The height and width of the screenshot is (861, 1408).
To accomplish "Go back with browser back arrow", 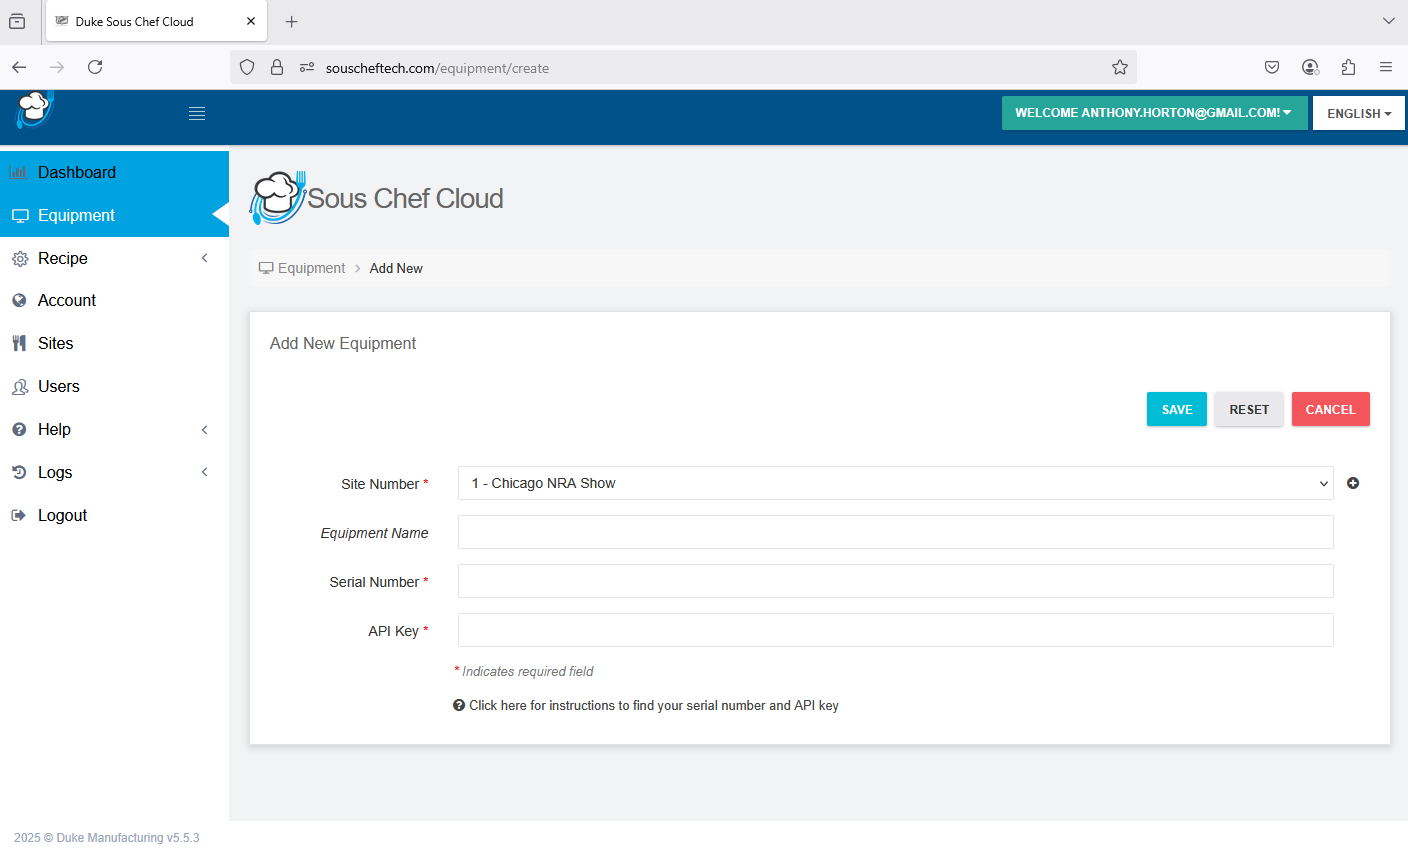I will coord(19,67).
